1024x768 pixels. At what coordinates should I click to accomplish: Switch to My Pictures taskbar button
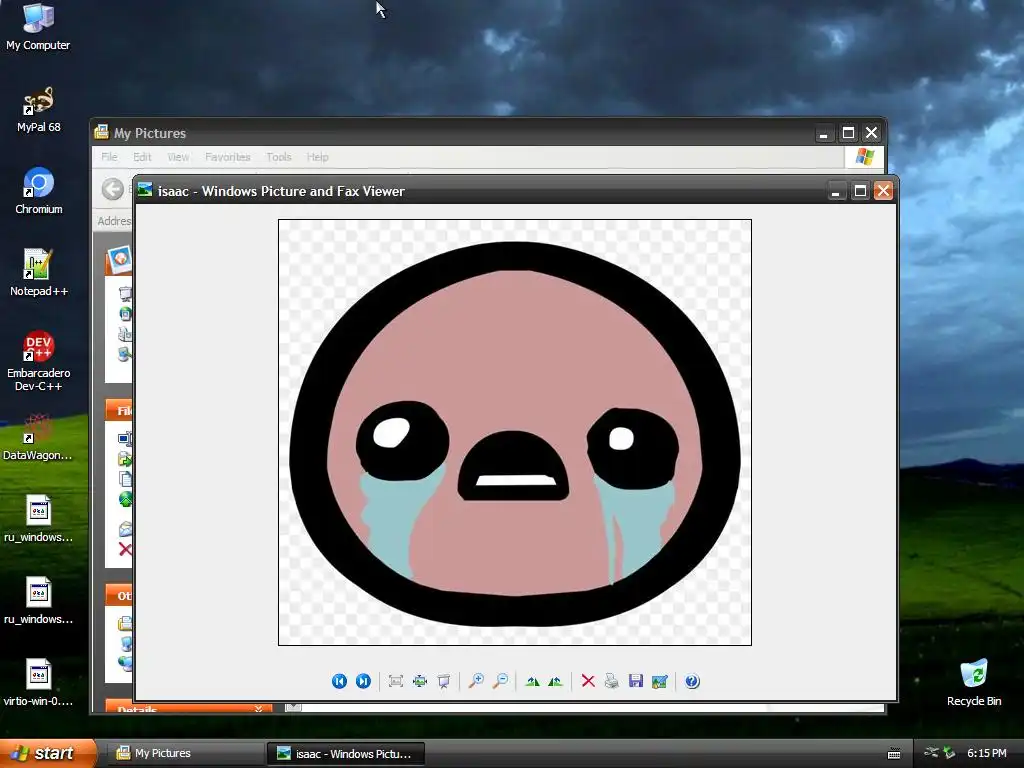point(184,754)
